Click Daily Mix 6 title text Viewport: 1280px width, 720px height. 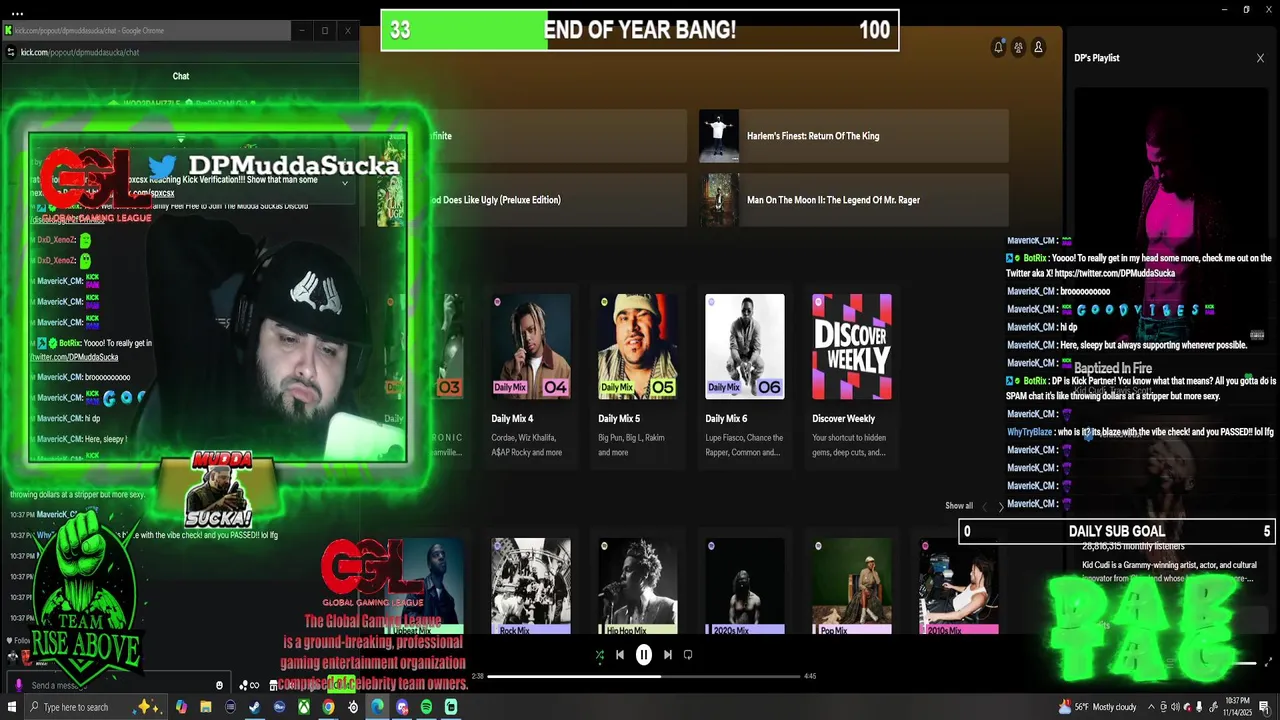tap(726, 419)
